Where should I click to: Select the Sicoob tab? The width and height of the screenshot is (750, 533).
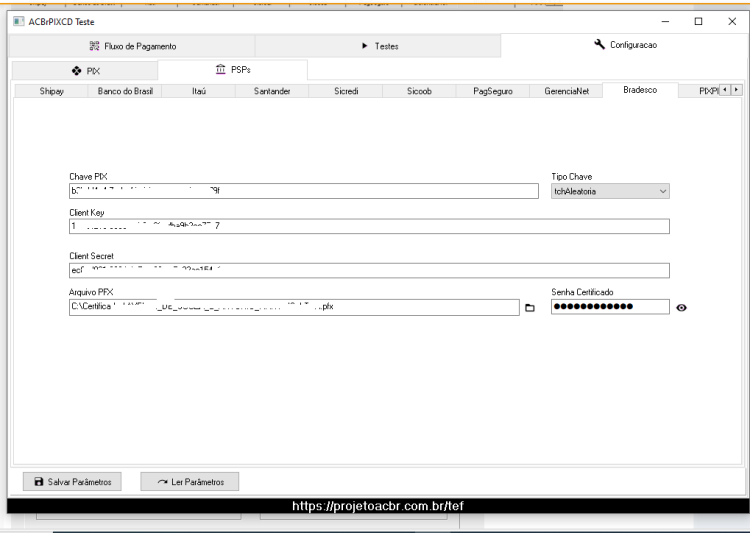pyautogui.click(x=419, y=91)
